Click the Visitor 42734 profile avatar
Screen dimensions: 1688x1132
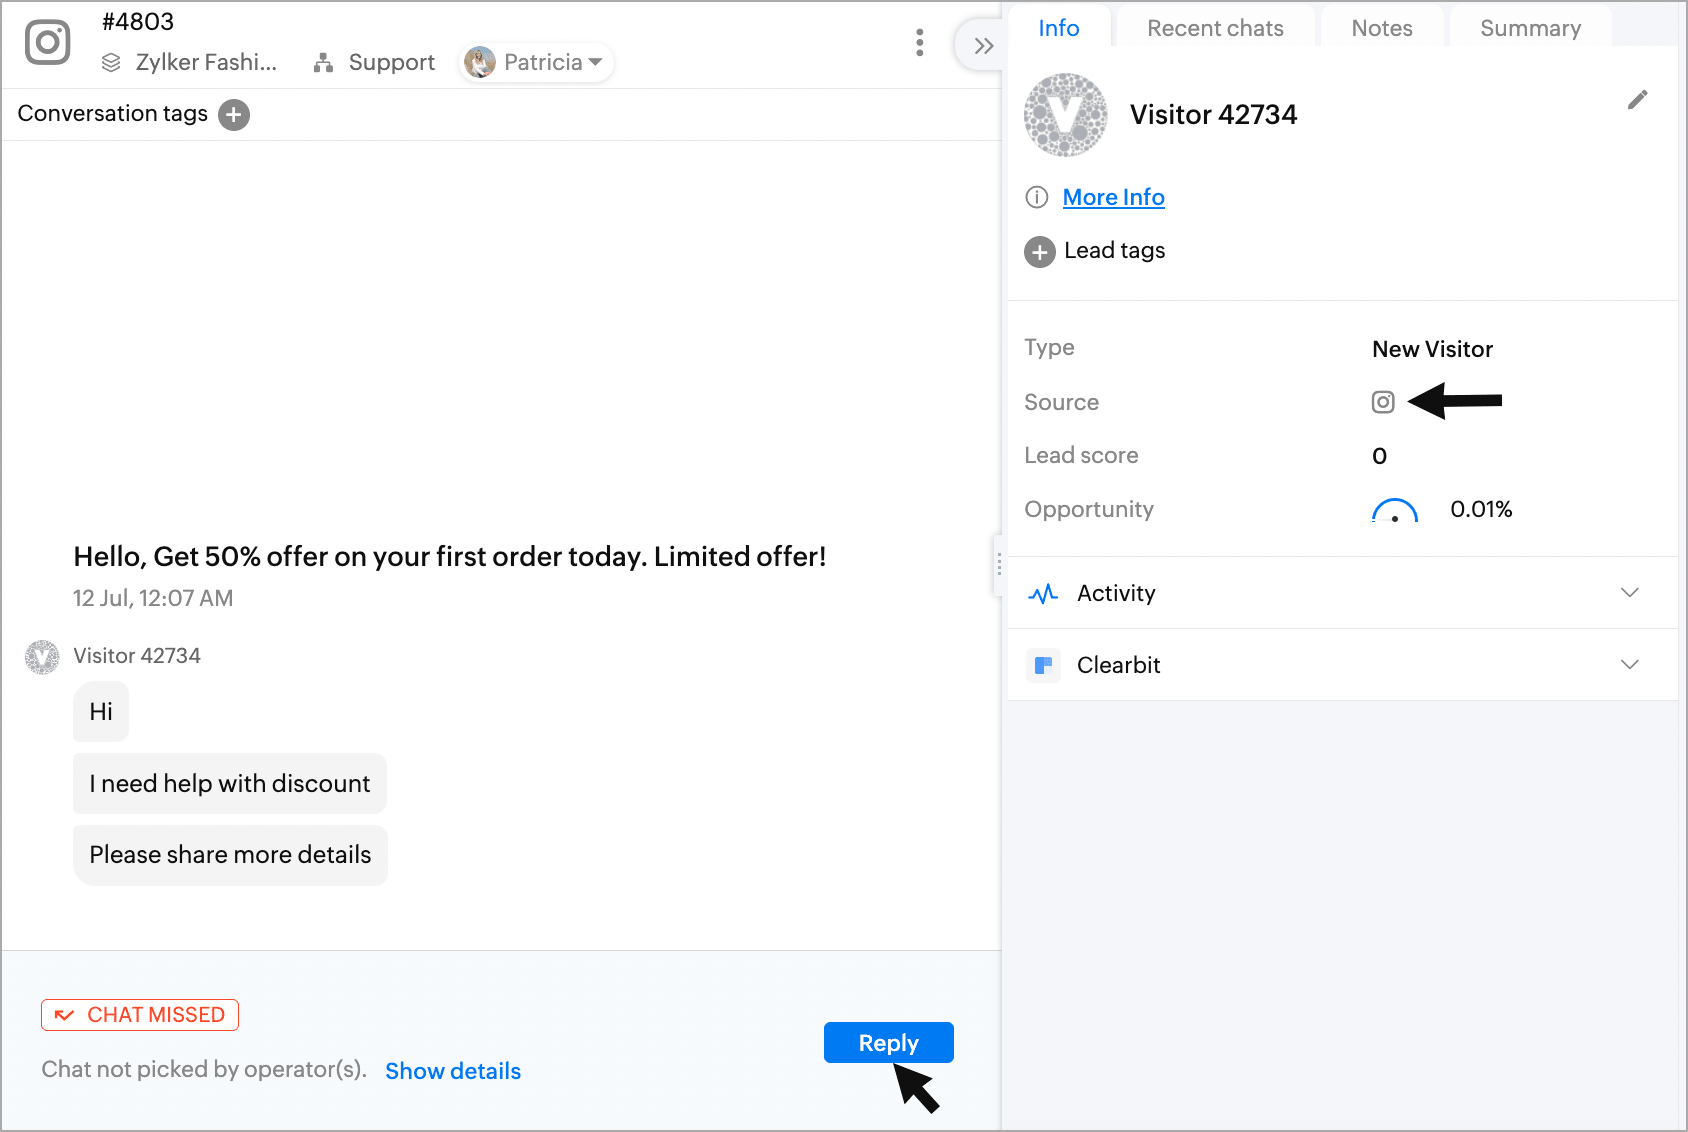(1066, 115)
